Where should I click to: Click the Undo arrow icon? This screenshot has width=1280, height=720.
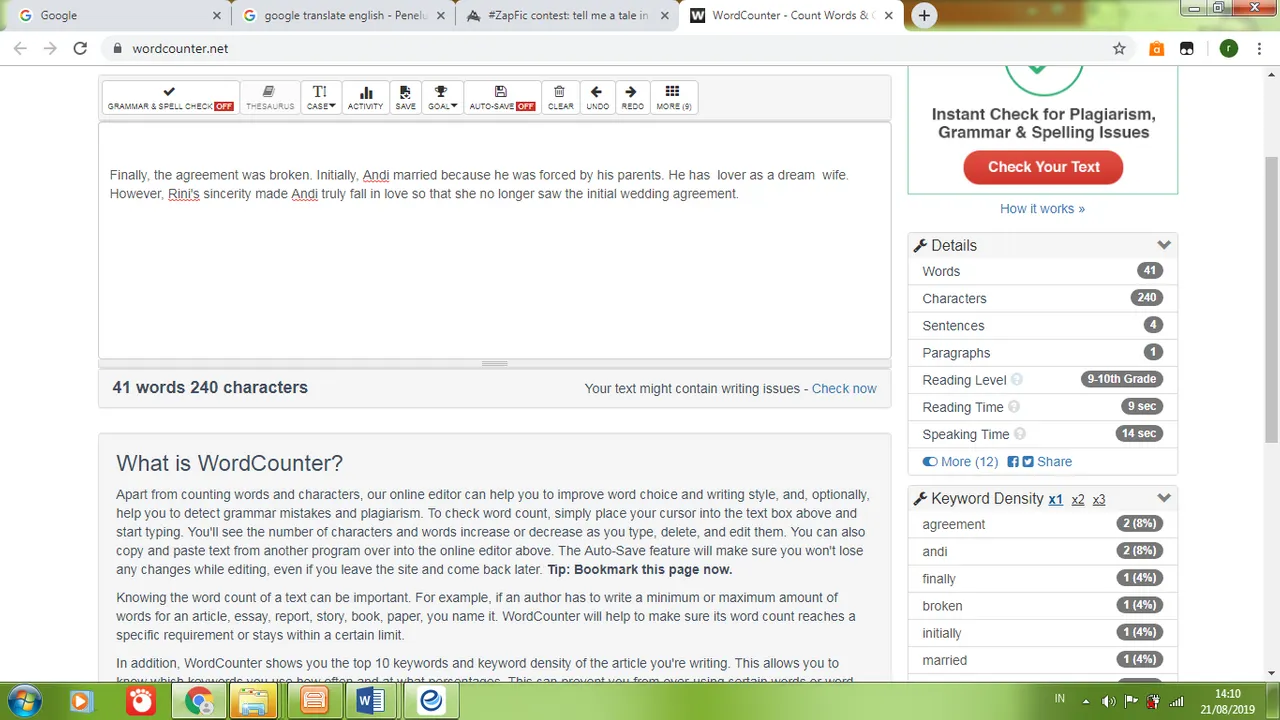(x=597, y=97)
